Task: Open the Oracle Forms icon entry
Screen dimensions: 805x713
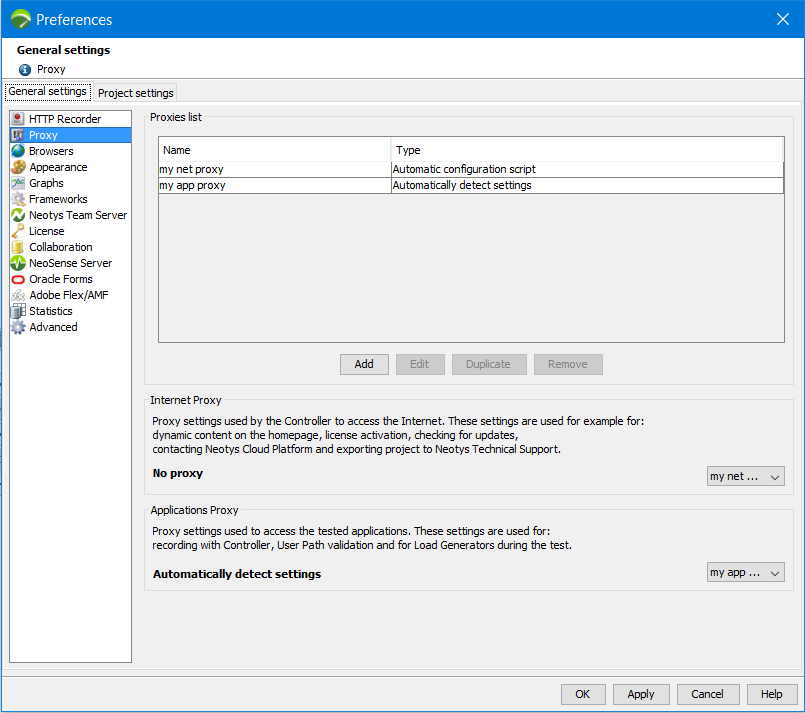Action: [18, 279]
